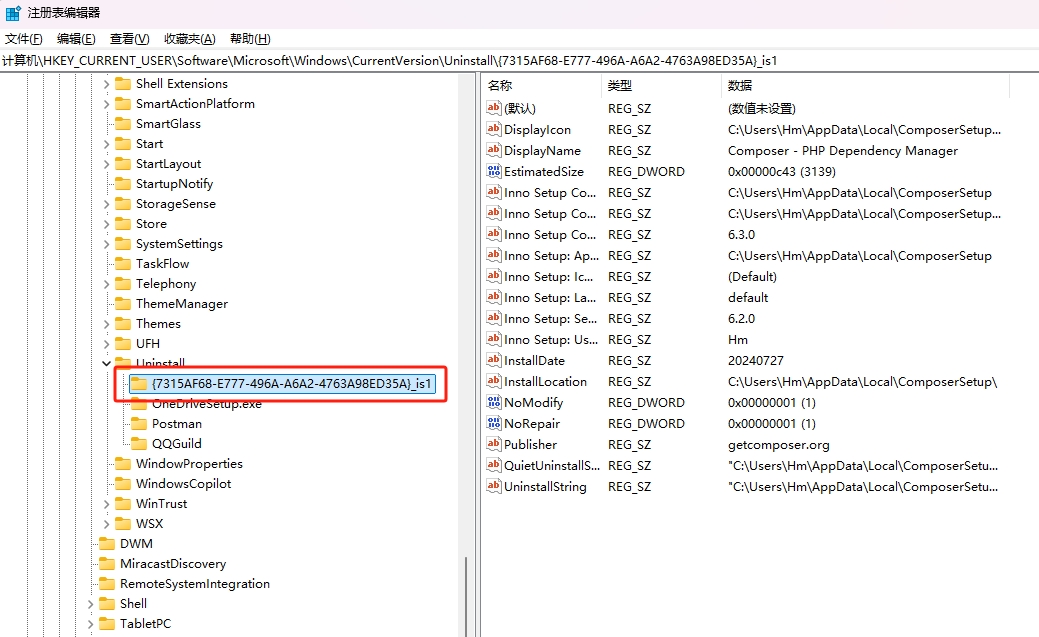Select the WindowProperties key
This screenshot has width=1039, height=637.
(189, 463)
